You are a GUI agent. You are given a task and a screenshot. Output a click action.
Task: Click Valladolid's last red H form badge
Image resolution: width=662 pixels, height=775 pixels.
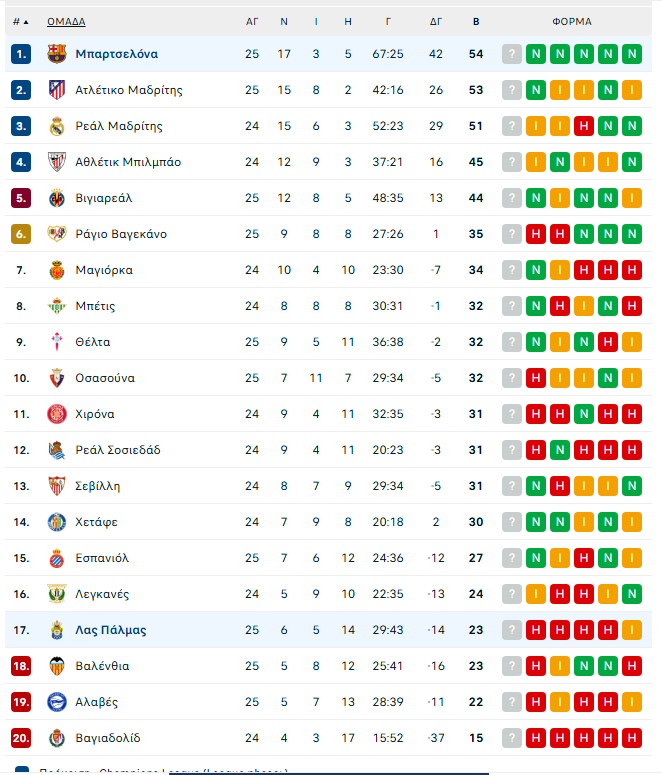pyautogui.click(x=632, y=738)
